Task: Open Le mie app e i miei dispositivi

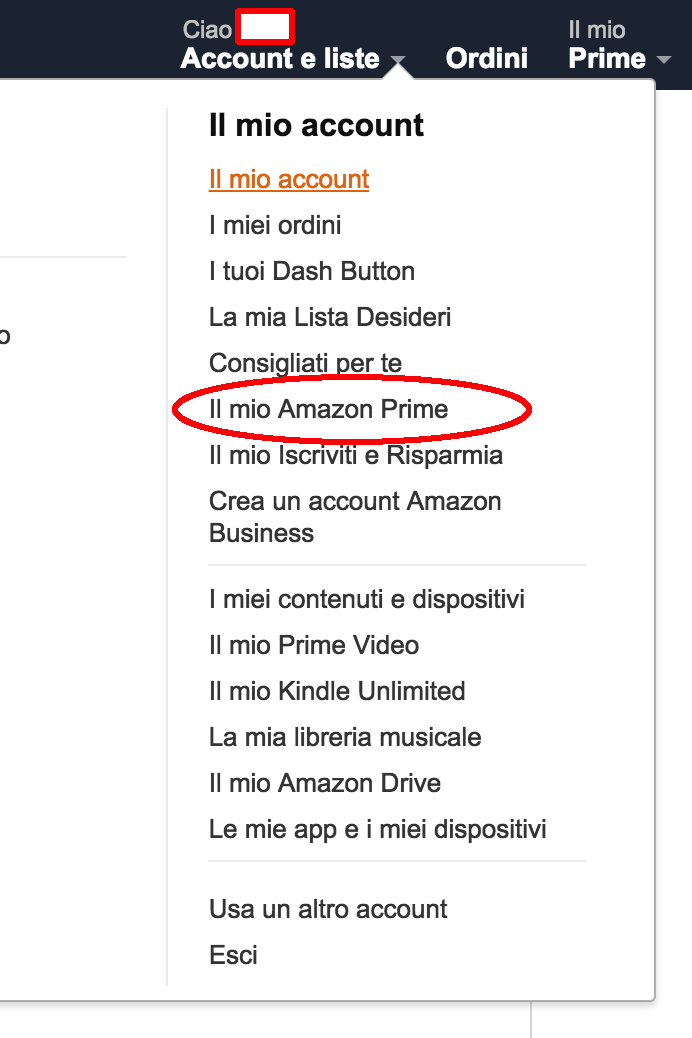Action: tap(377, 829)
